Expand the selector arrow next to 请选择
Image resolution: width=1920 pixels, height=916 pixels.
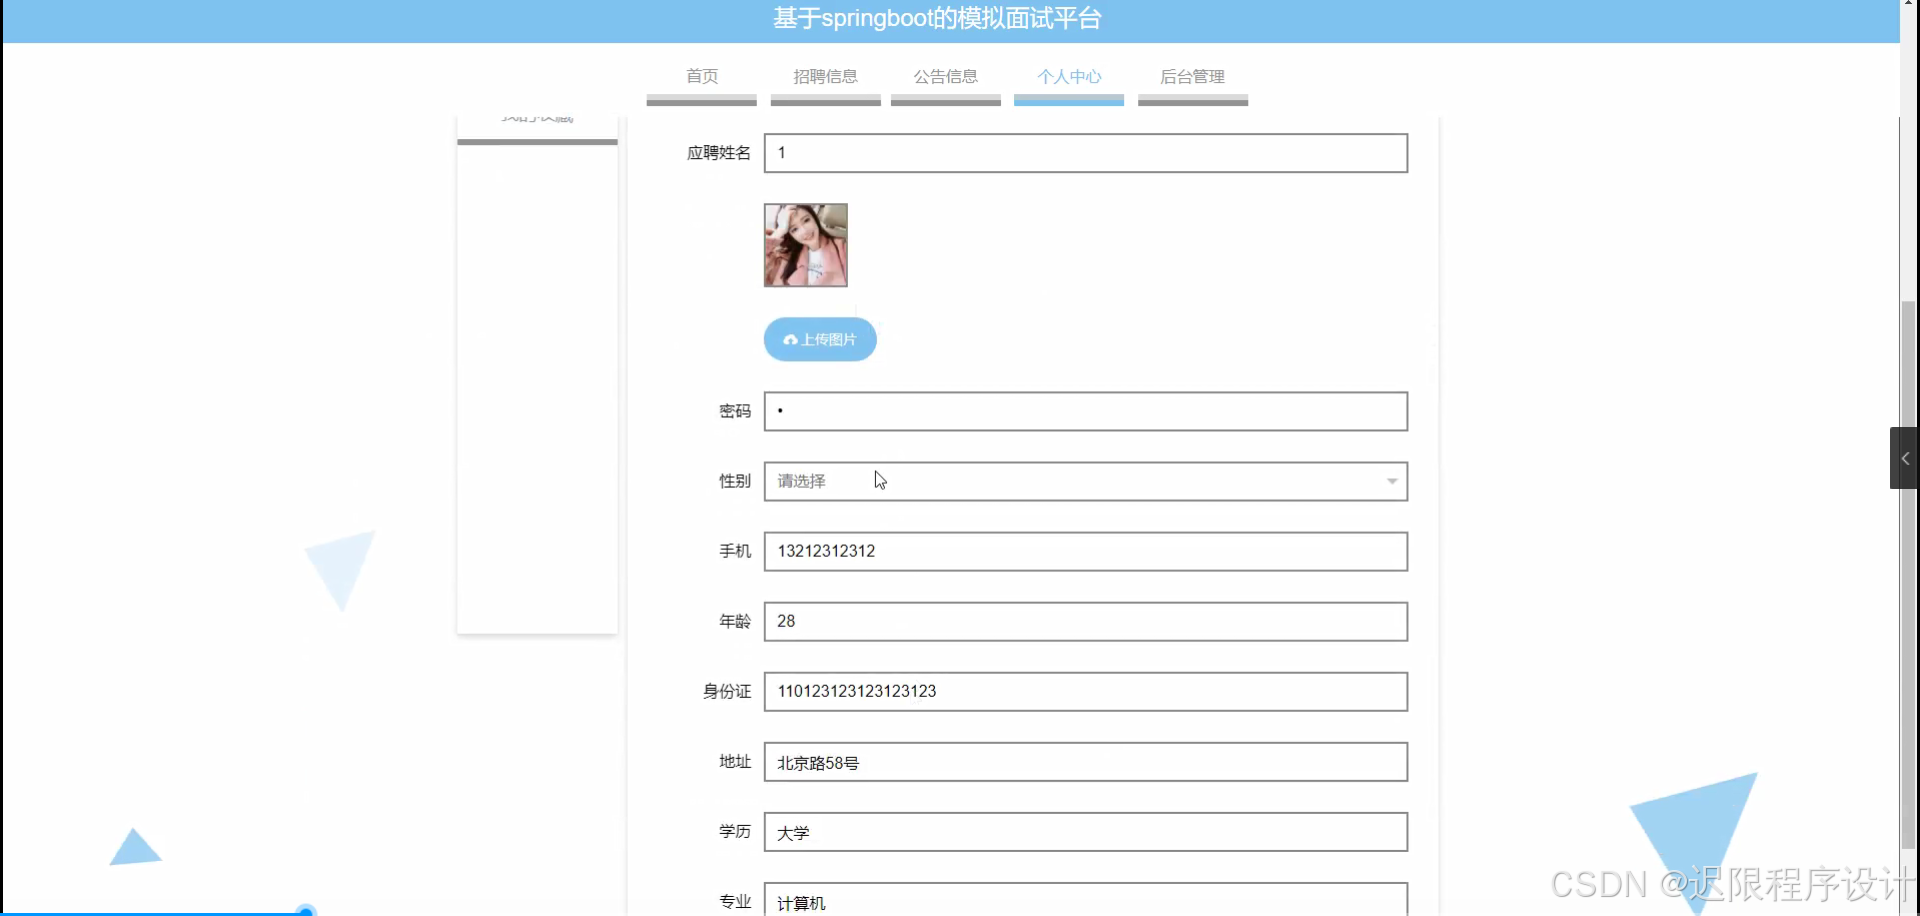tap(1391, 481)
